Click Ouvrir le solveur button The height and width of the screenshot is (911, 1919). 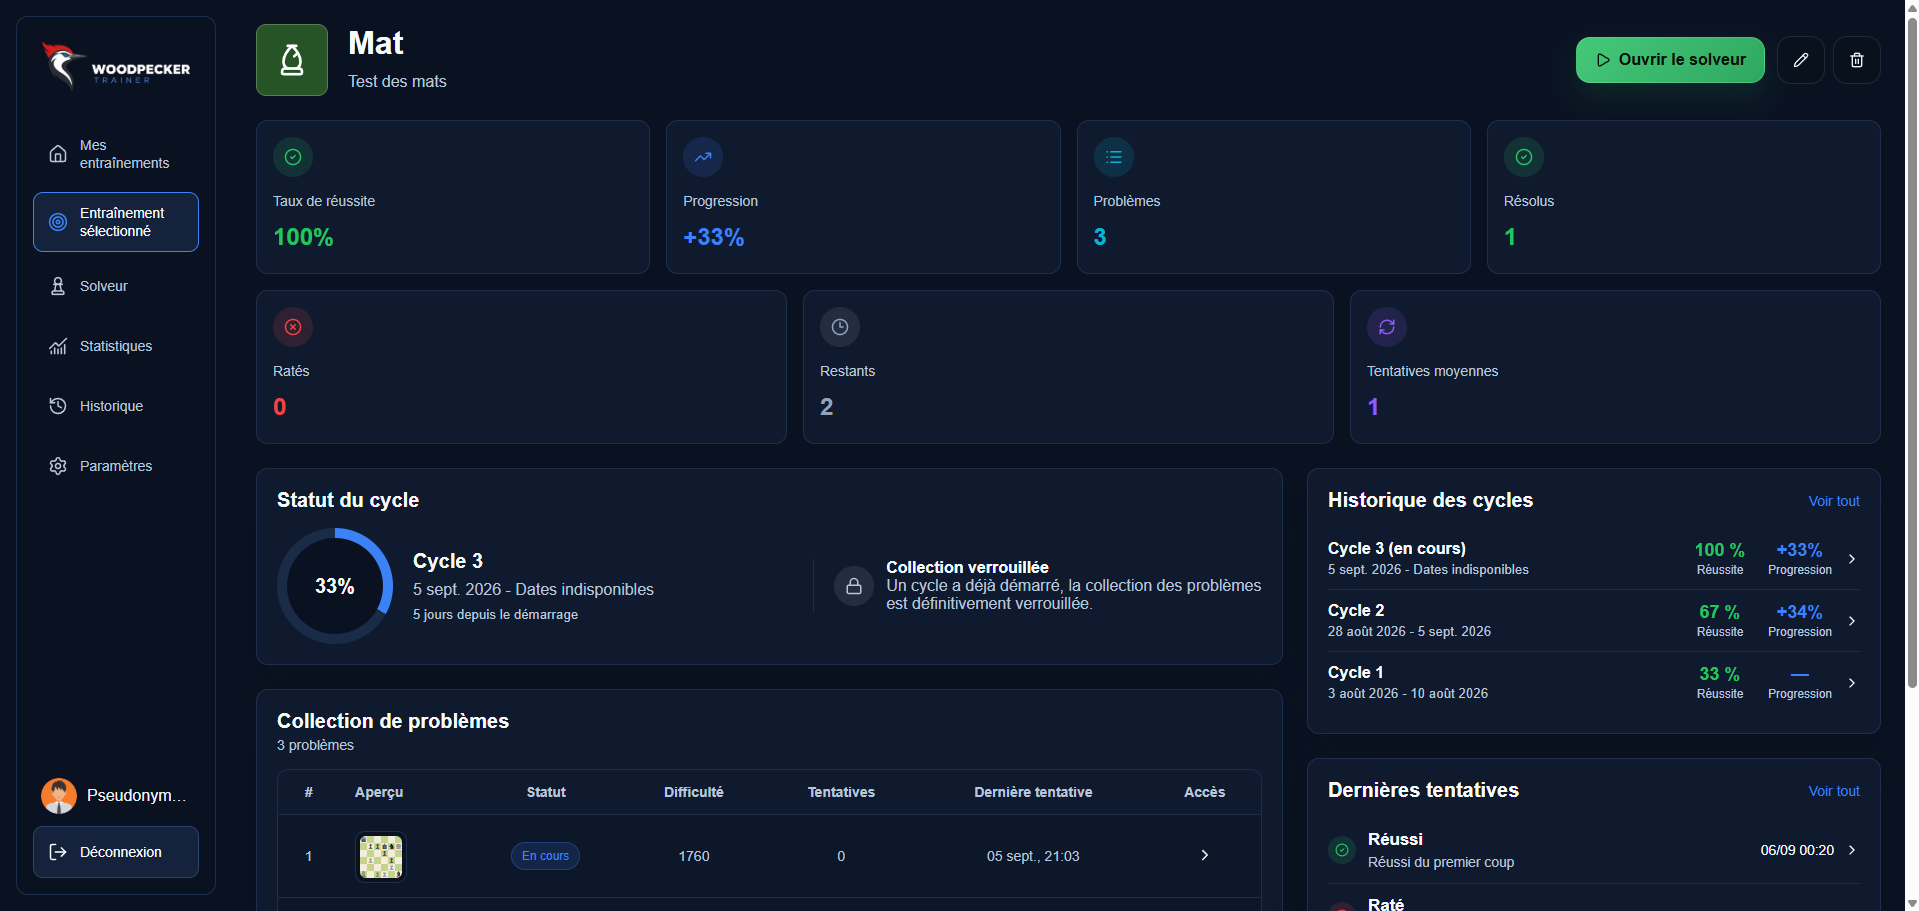[x=1670, y=60]
